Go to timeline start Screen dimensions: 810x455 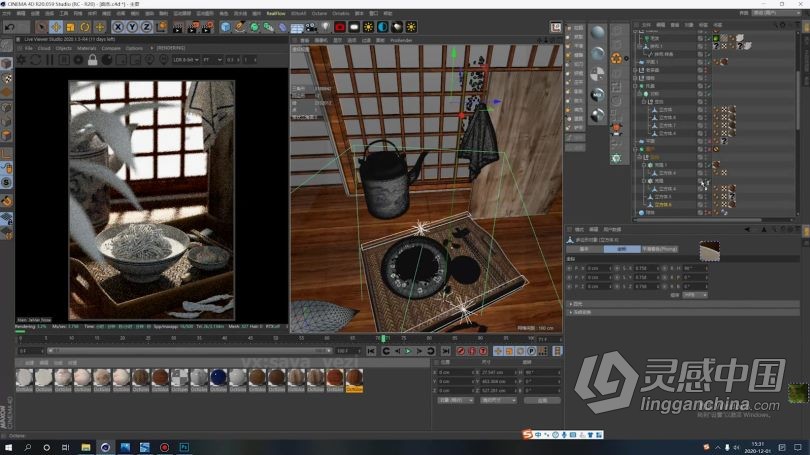371,351
